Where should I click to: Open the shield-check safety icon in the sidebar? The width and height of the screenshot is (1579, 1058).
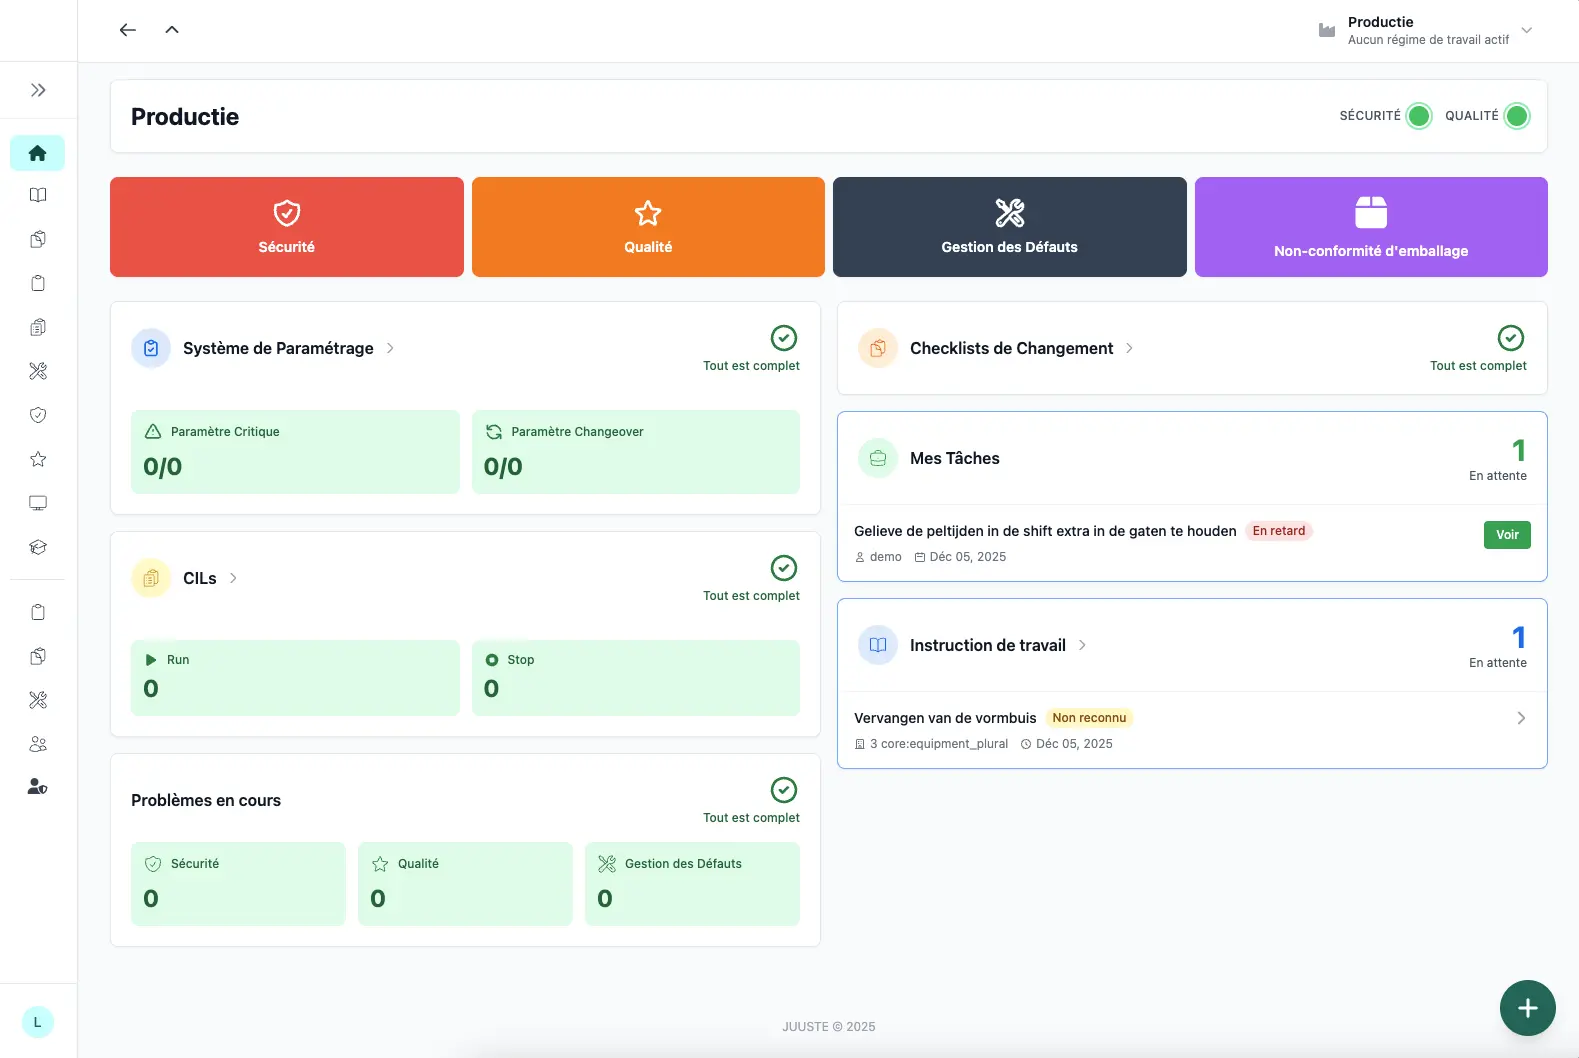[38, 415]
